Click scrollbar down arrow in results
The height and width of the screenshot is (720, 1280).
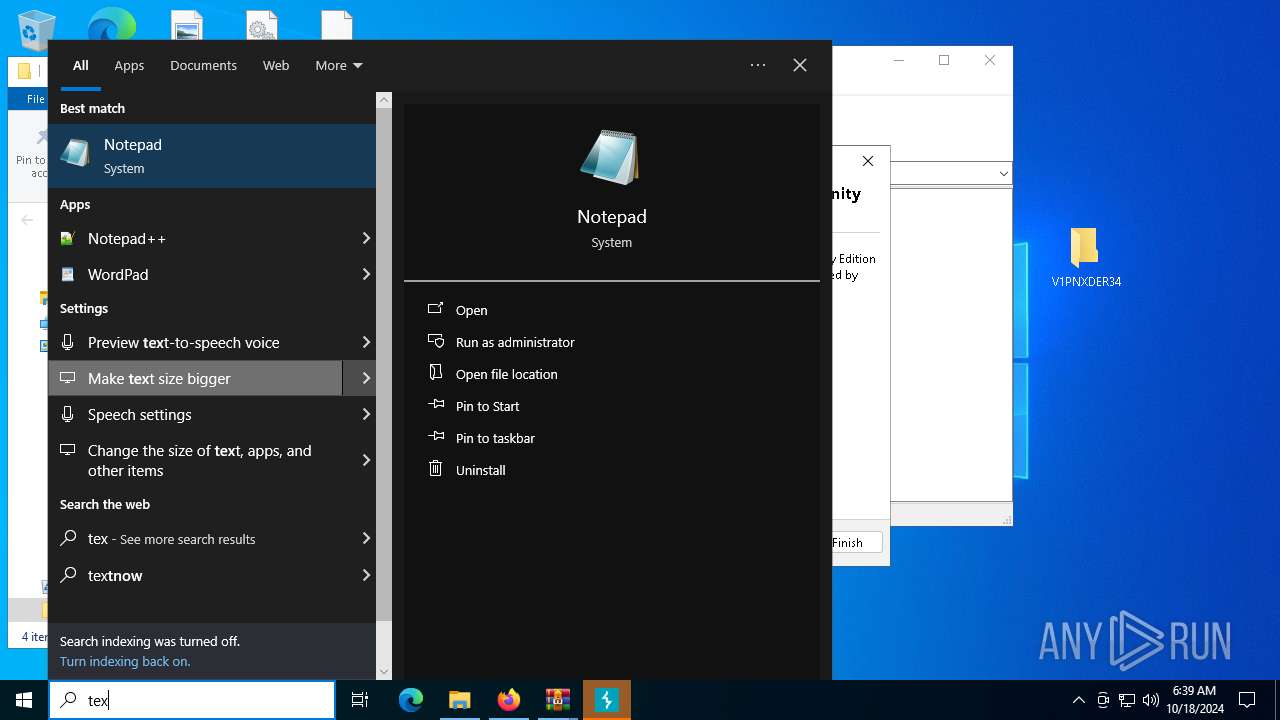coord(384,672)
